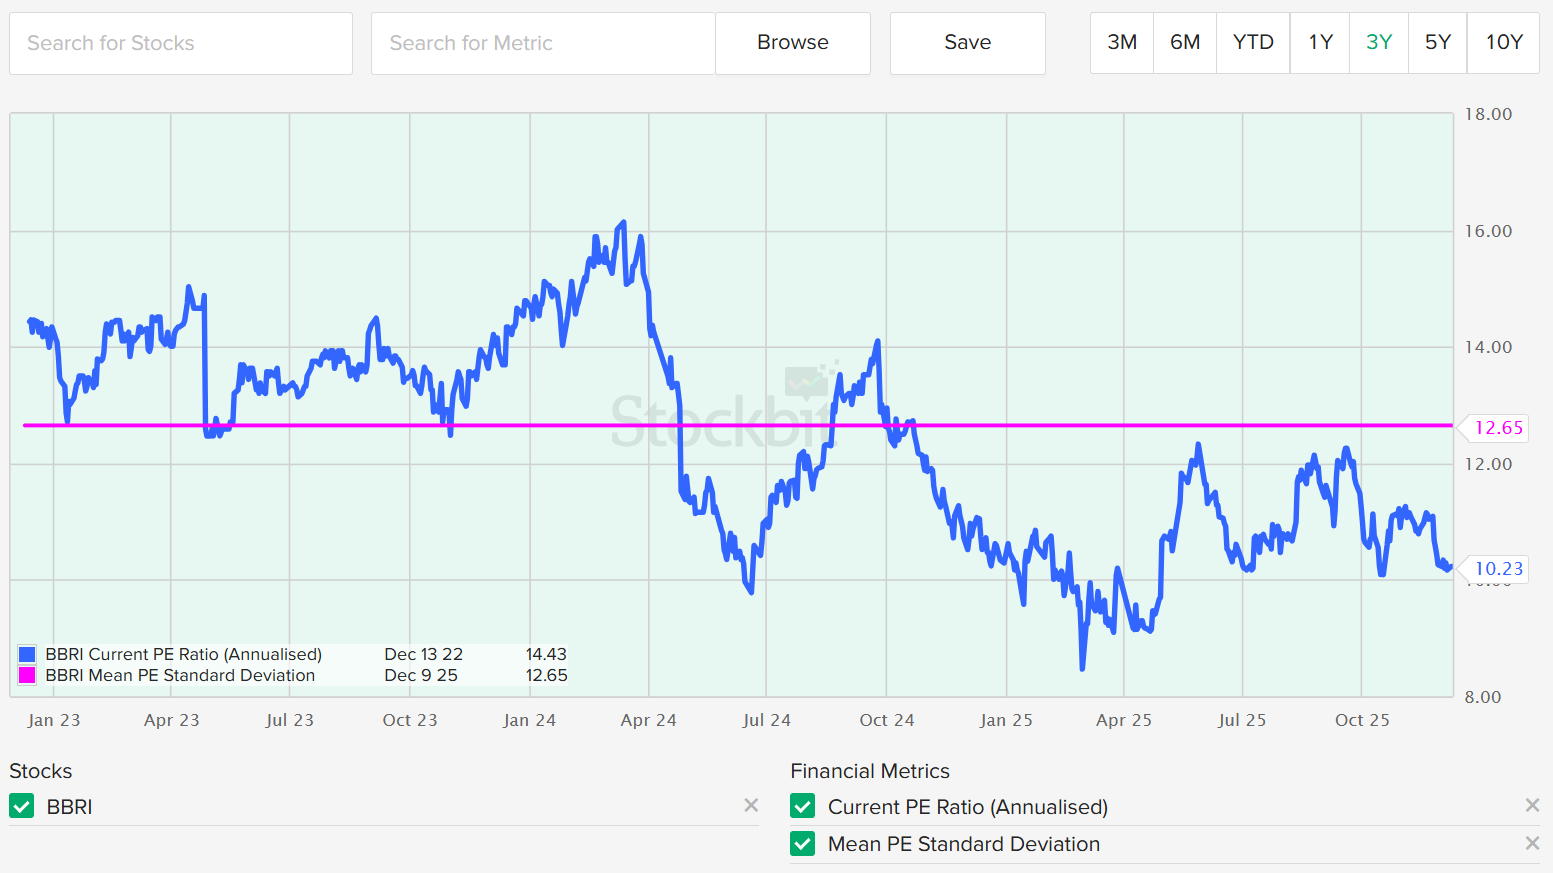Switch chart to YTD range
This screenshot has height=873, width=1553.
point(1253,42)
